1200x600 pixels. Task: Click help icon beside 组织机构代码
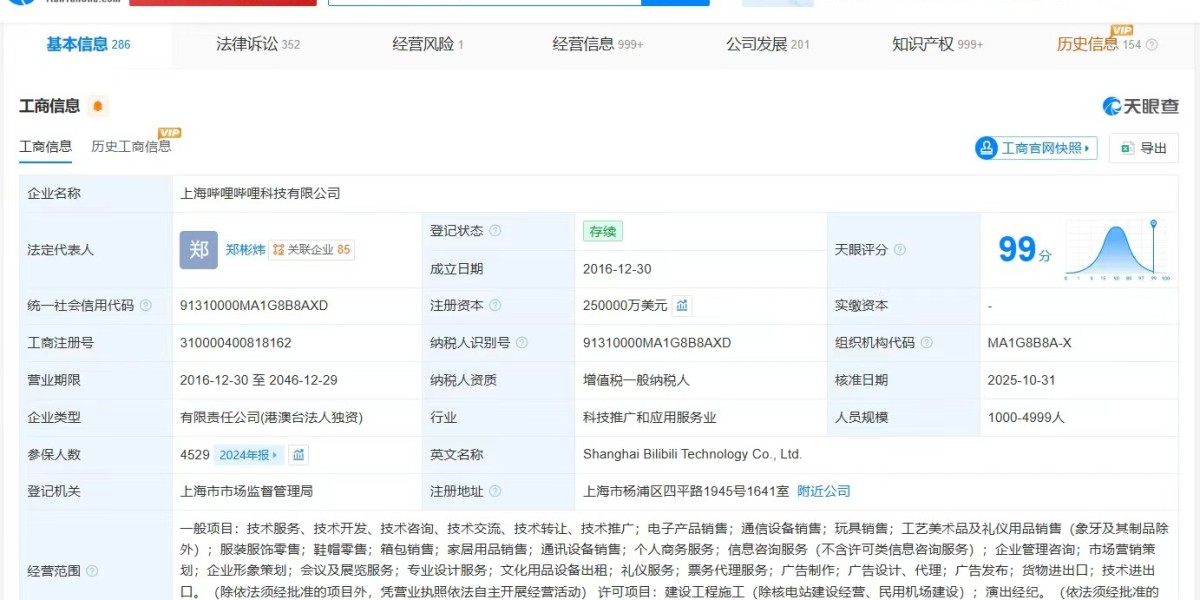[927, 343]
